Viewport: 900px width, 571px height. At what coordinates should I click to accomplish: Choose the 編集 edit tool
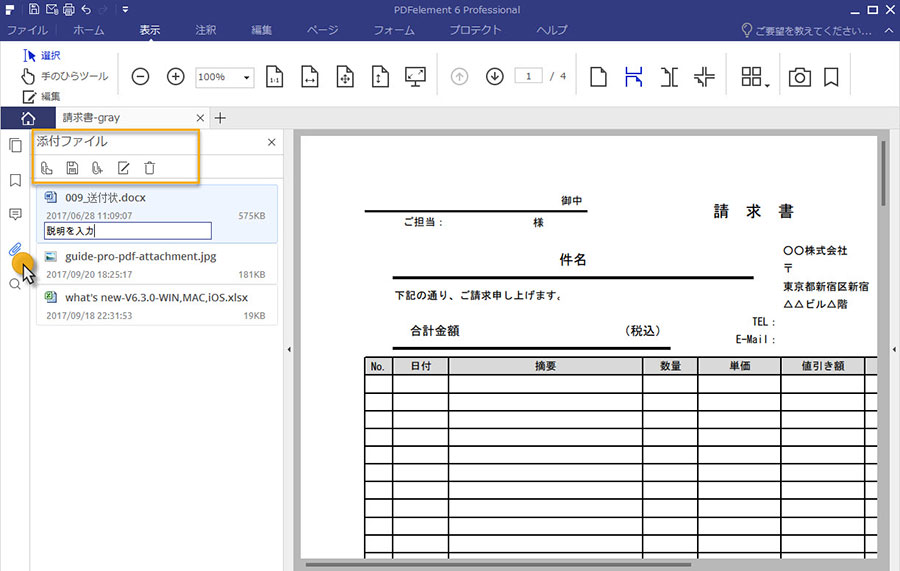[41, 96]
